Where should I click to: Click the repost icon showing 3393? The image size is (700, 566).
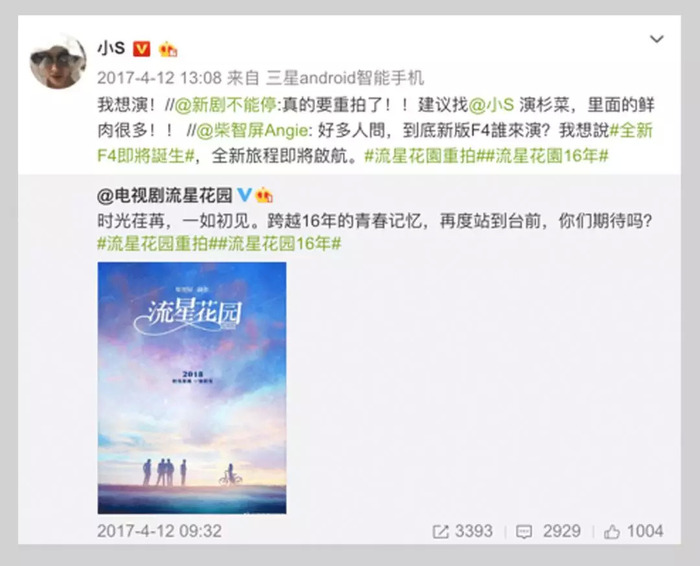click(440, 532)
